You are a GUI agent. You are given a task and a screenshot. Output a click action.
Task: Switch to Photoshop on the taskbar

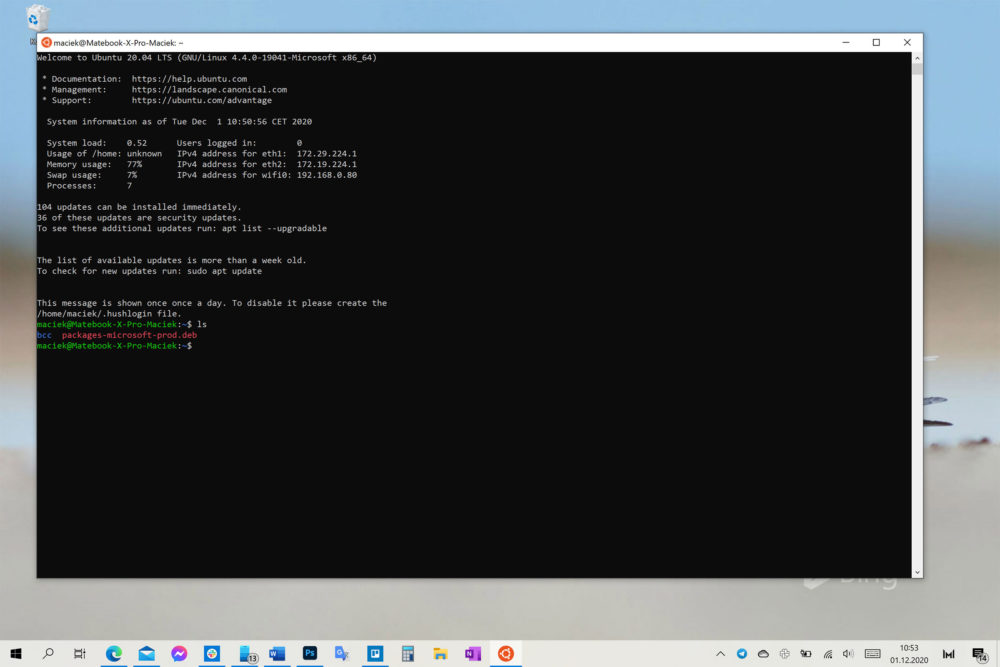coord(309,654)
